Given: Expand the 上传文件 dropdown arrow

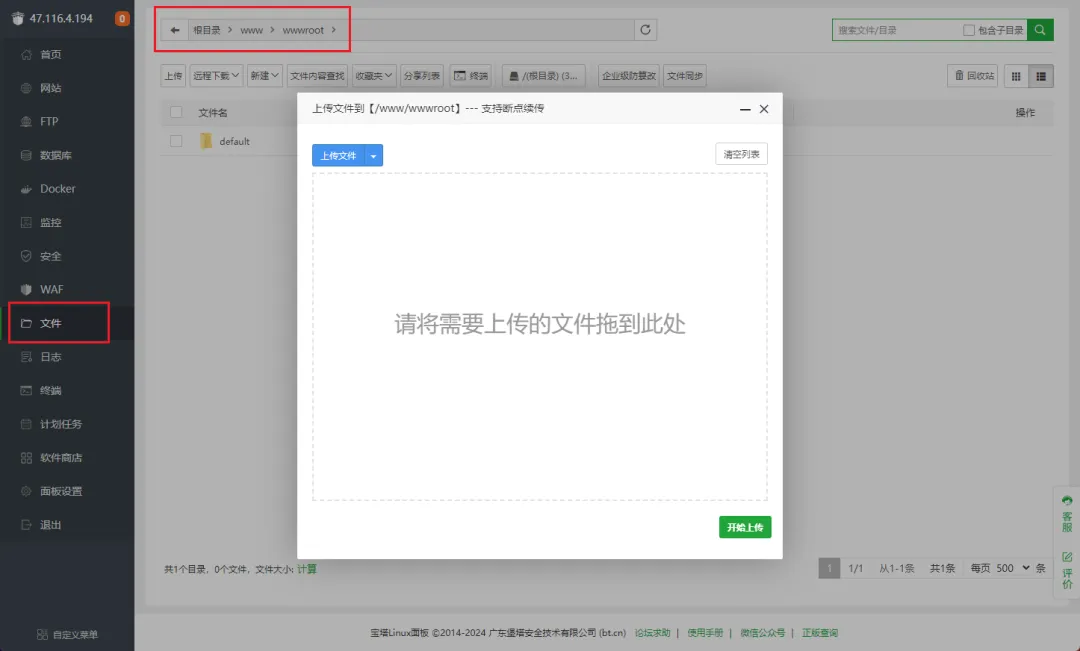Looking at the screenshot, I should pos(373,156).
